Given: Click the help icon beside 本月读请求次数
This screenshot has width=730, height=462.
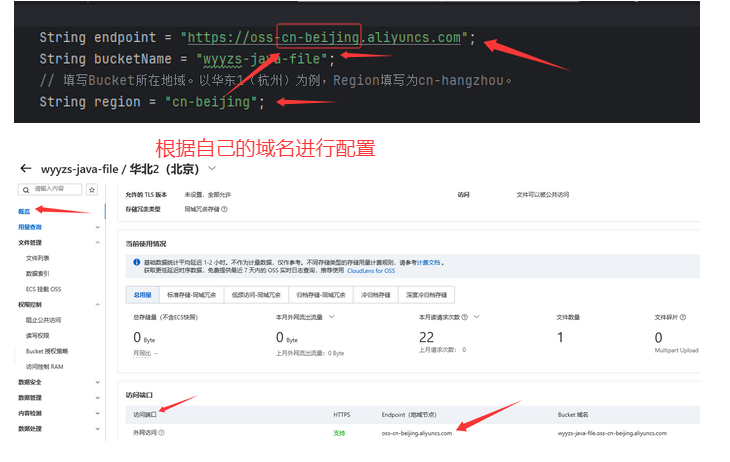Looking at the screenshot, I should click(x=464, y=317).
